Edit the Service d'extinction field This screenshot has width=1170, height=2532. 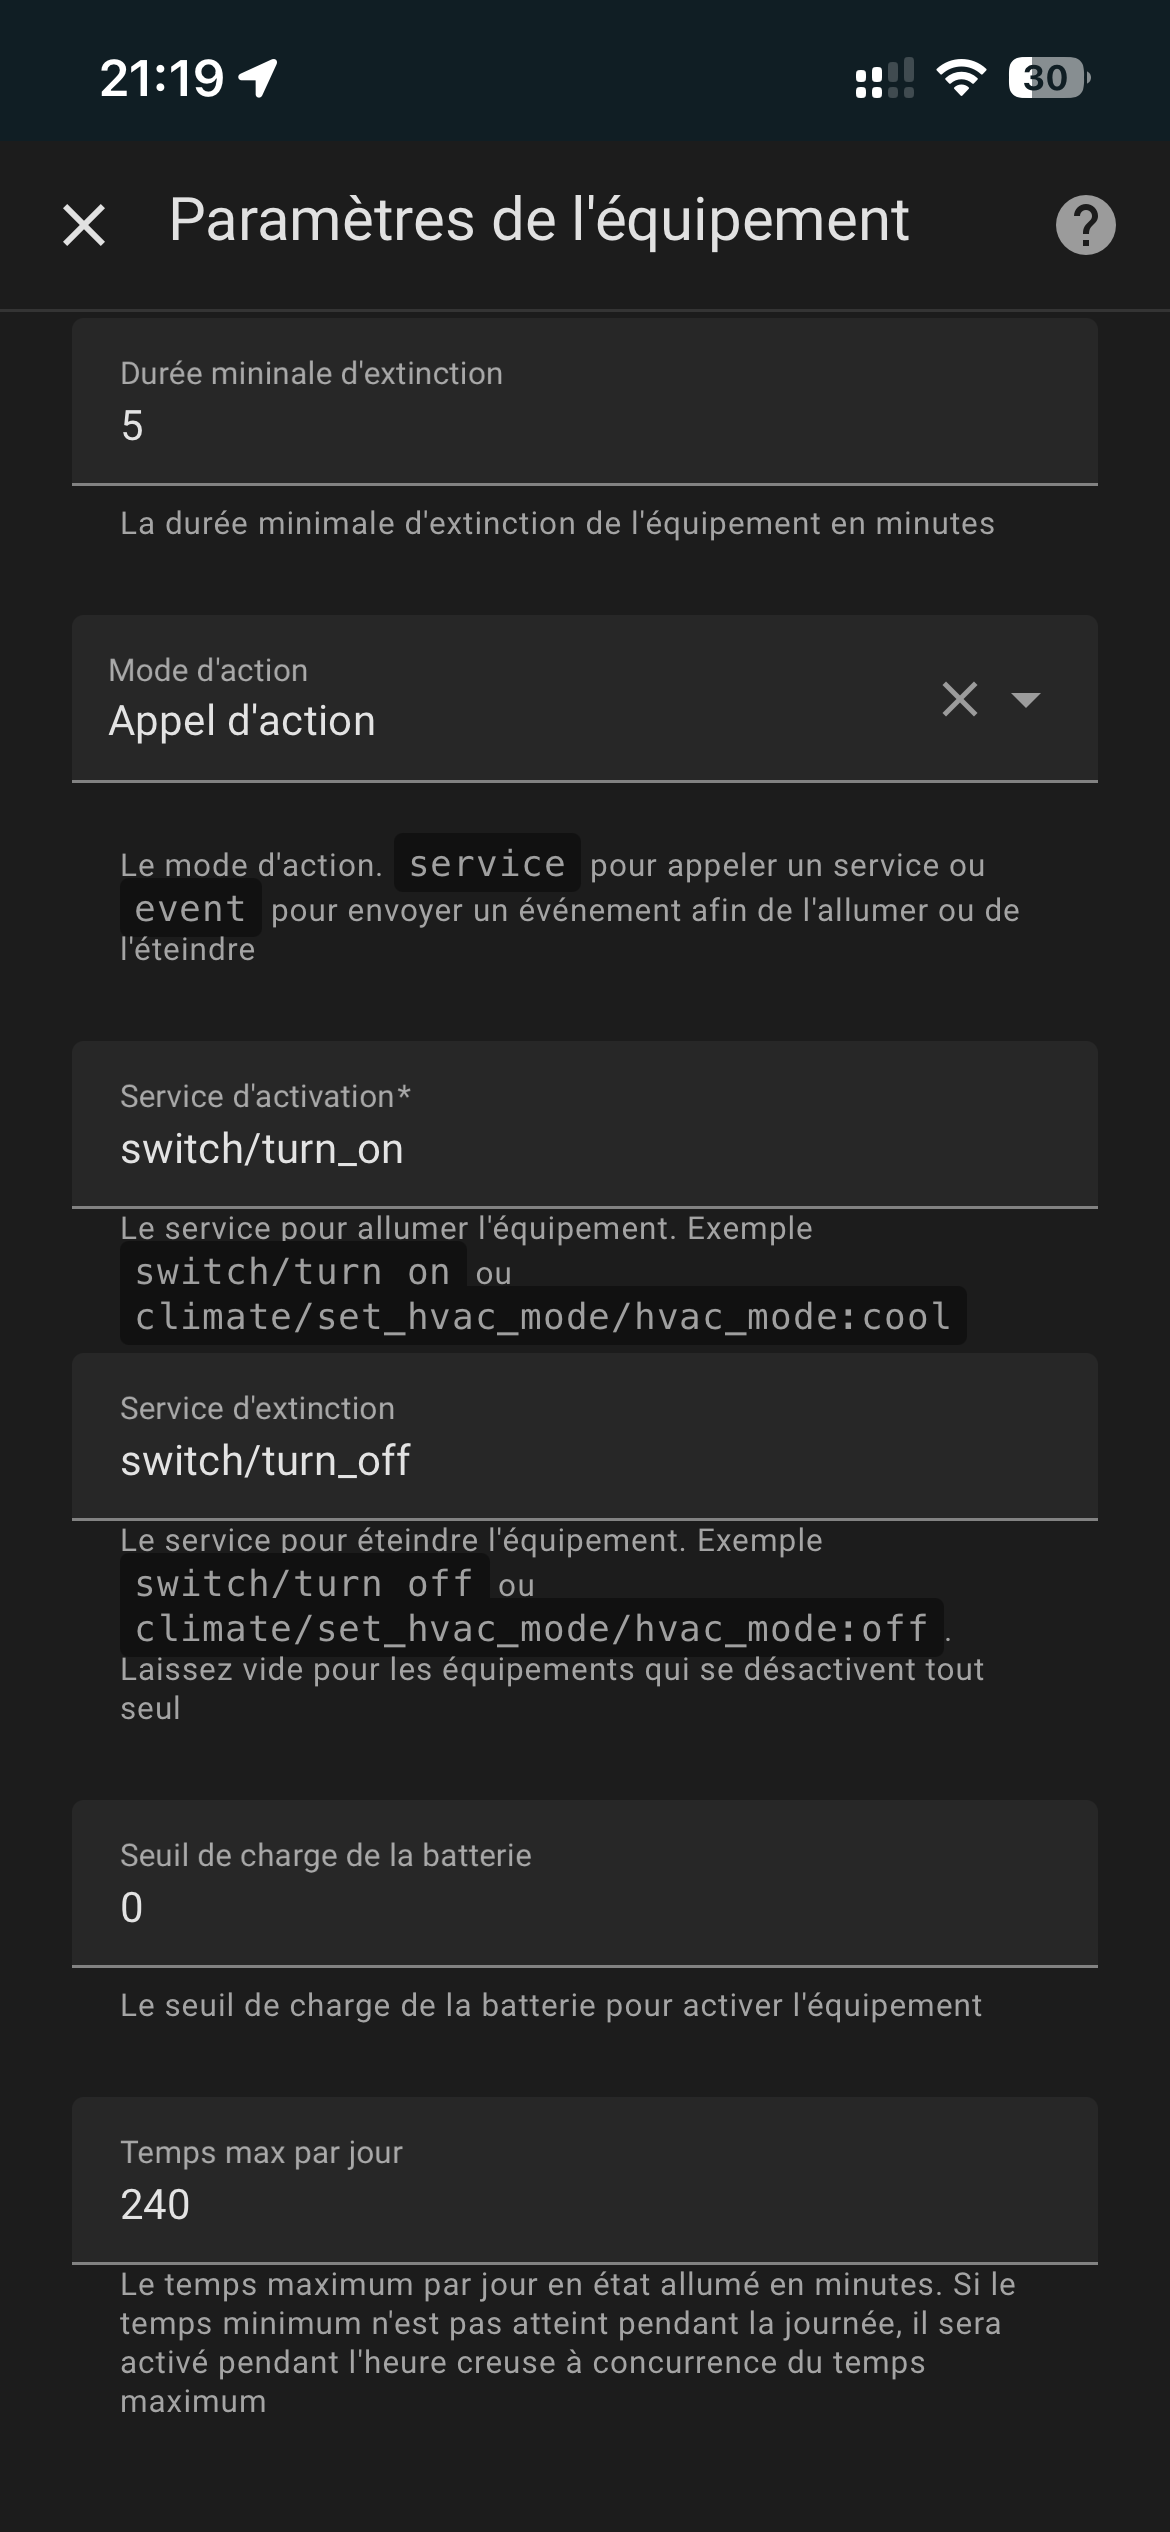click(584, 1461)
